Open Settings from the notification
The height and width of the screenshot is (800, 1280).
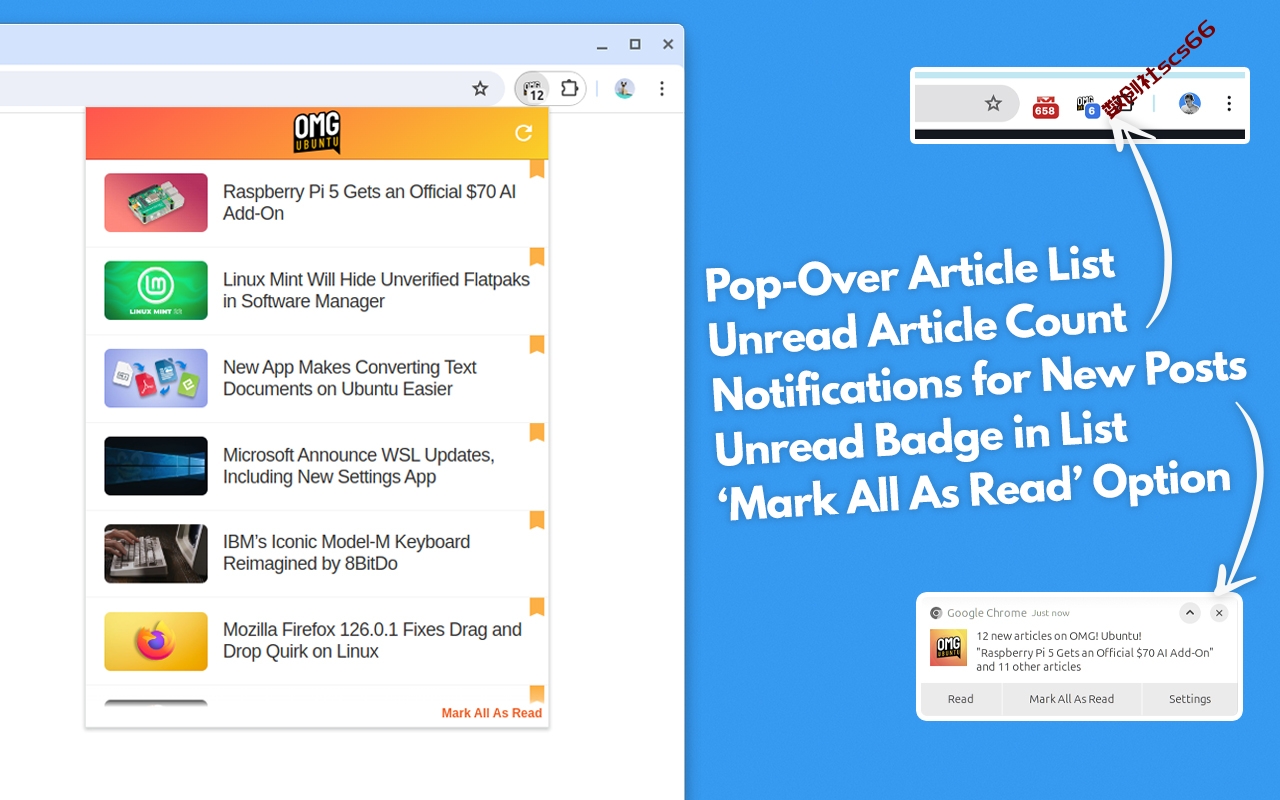point(1190,699)
